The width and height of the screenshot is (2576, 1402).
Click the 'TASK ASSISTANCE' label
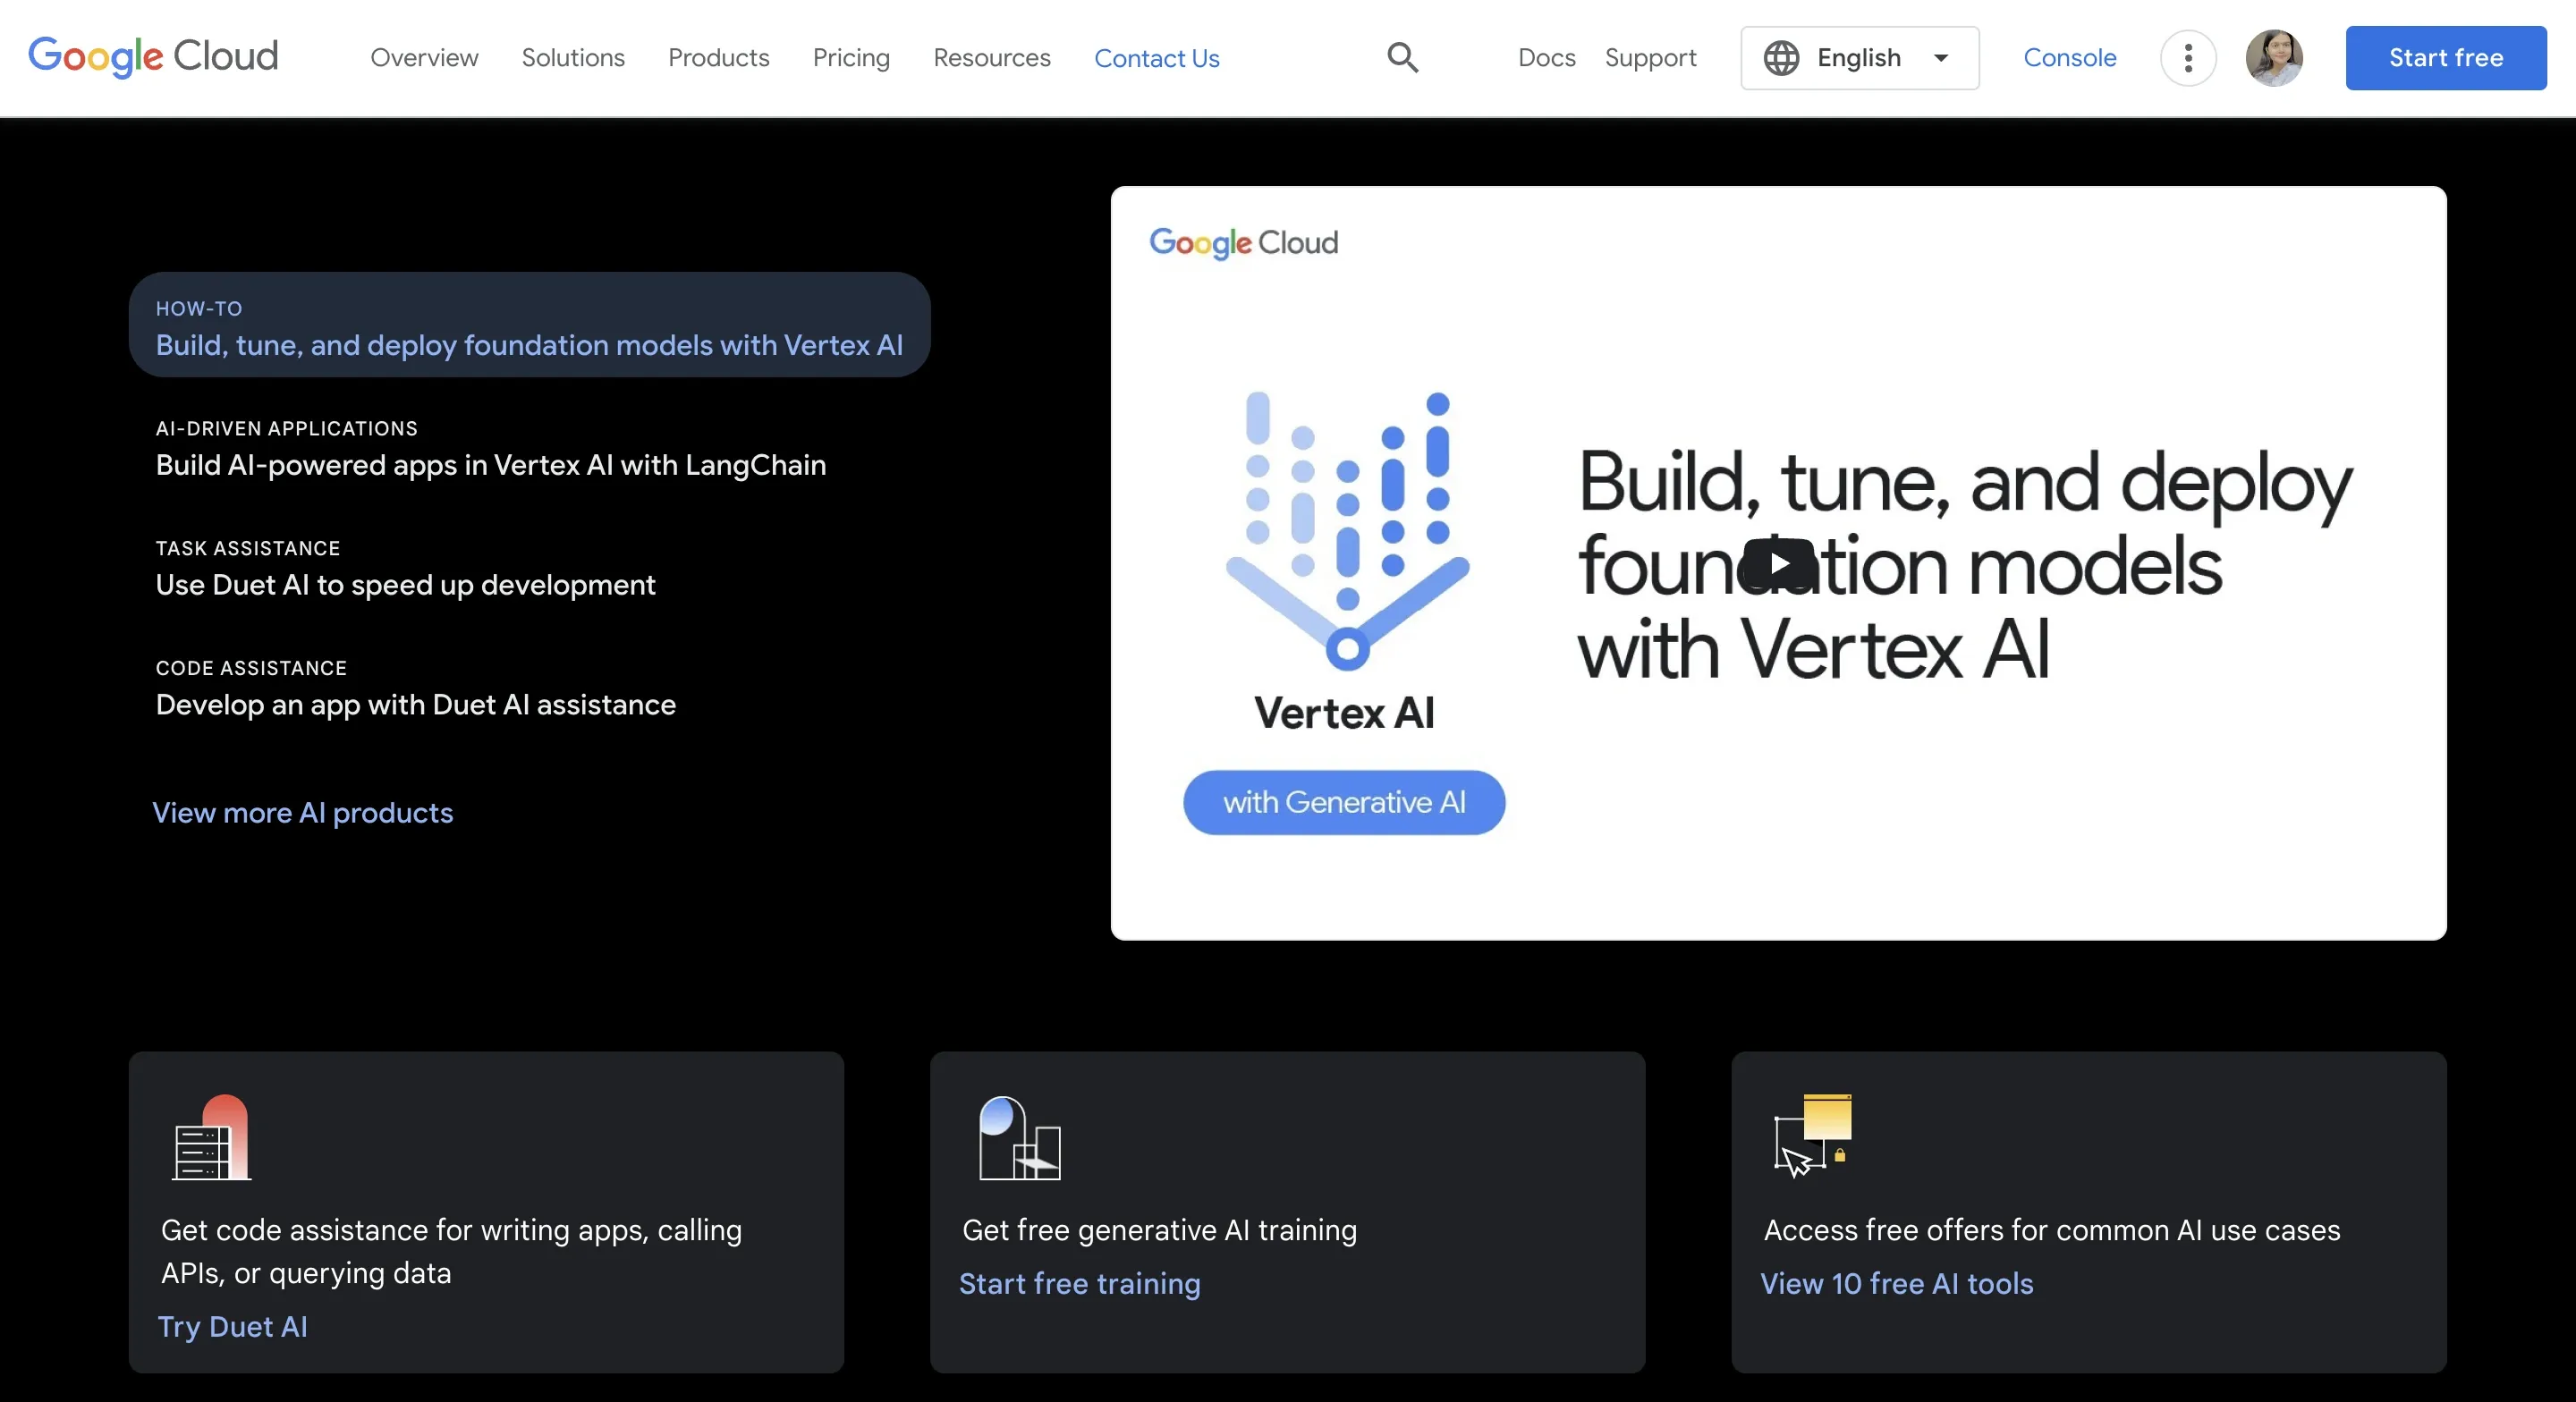(248, 548)
